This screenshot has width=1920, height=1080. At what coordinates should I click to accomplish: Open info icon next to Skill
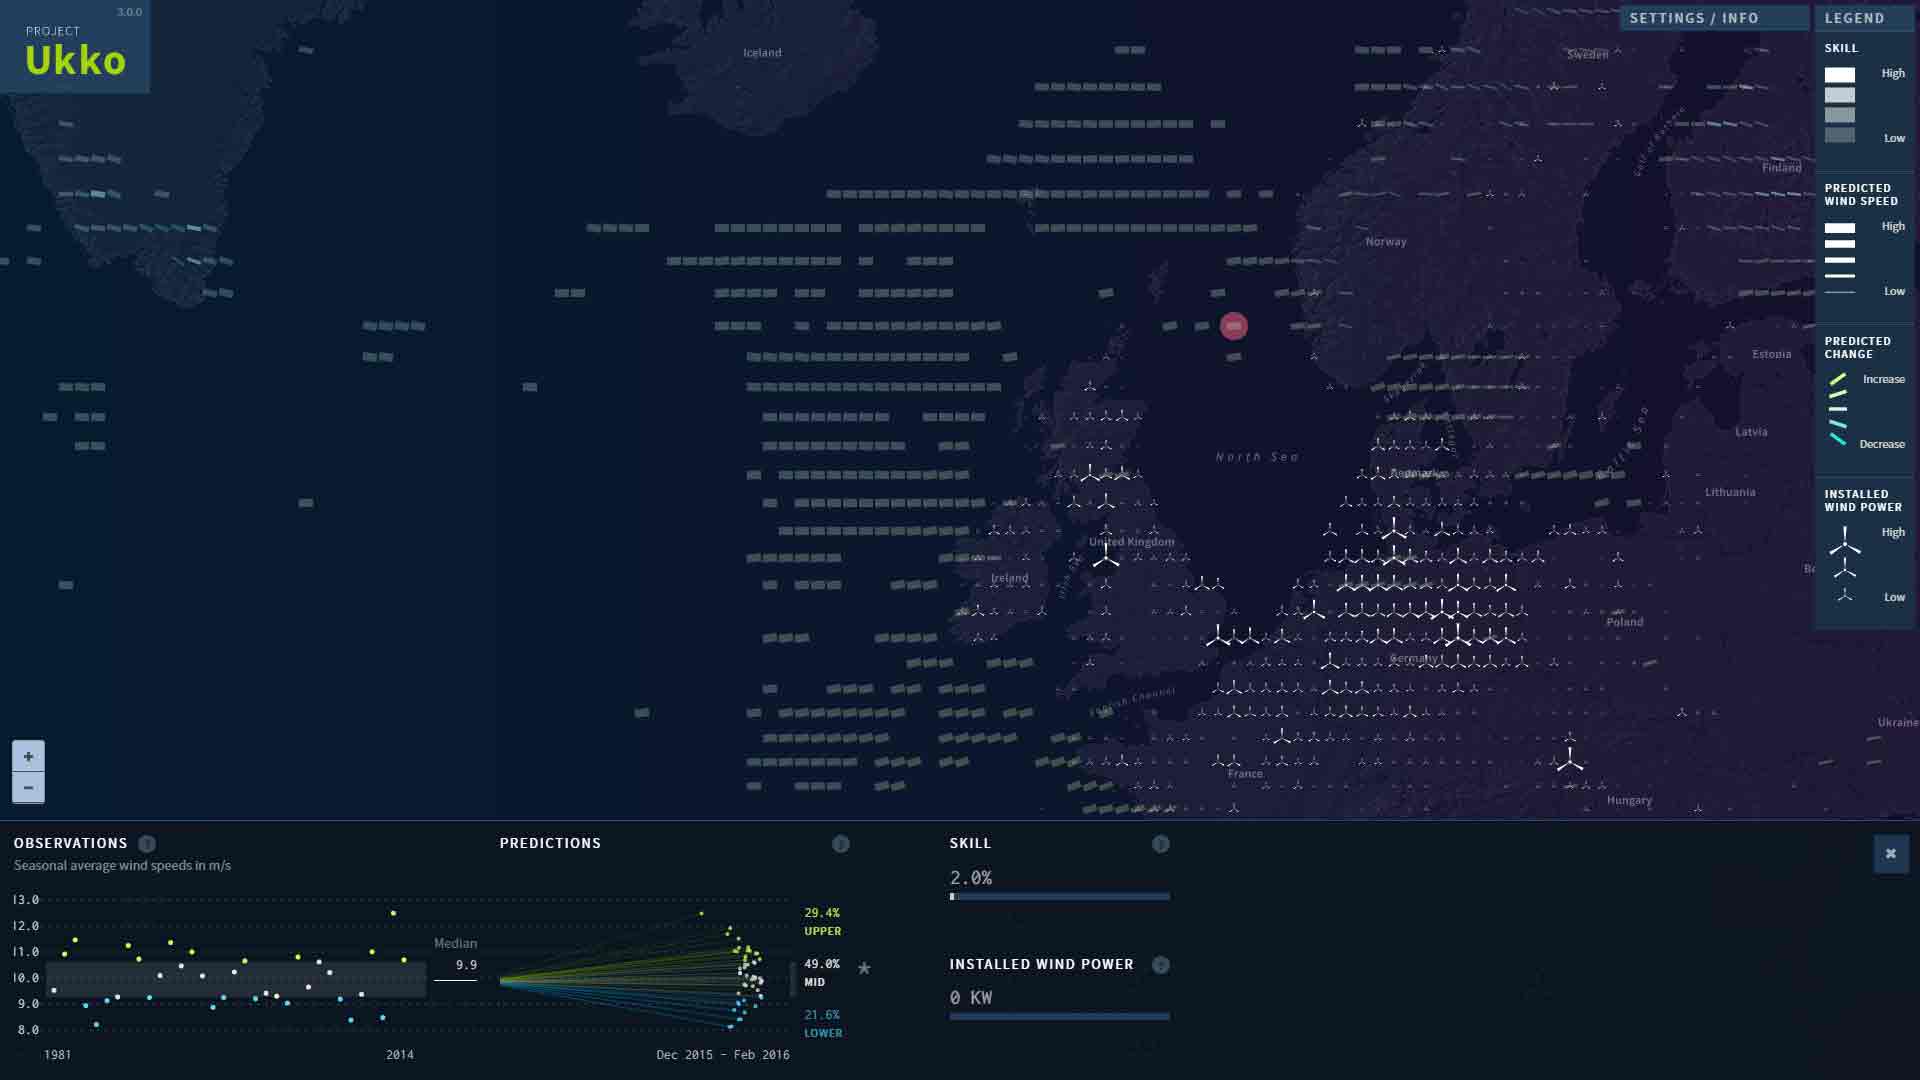(1161, 844)
